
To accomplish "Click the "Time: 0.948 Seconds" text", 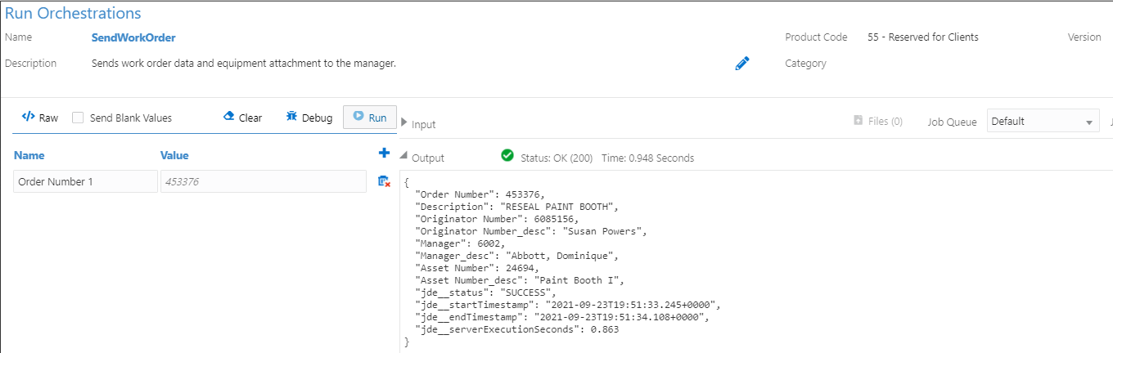I will [x=648, y=158].
